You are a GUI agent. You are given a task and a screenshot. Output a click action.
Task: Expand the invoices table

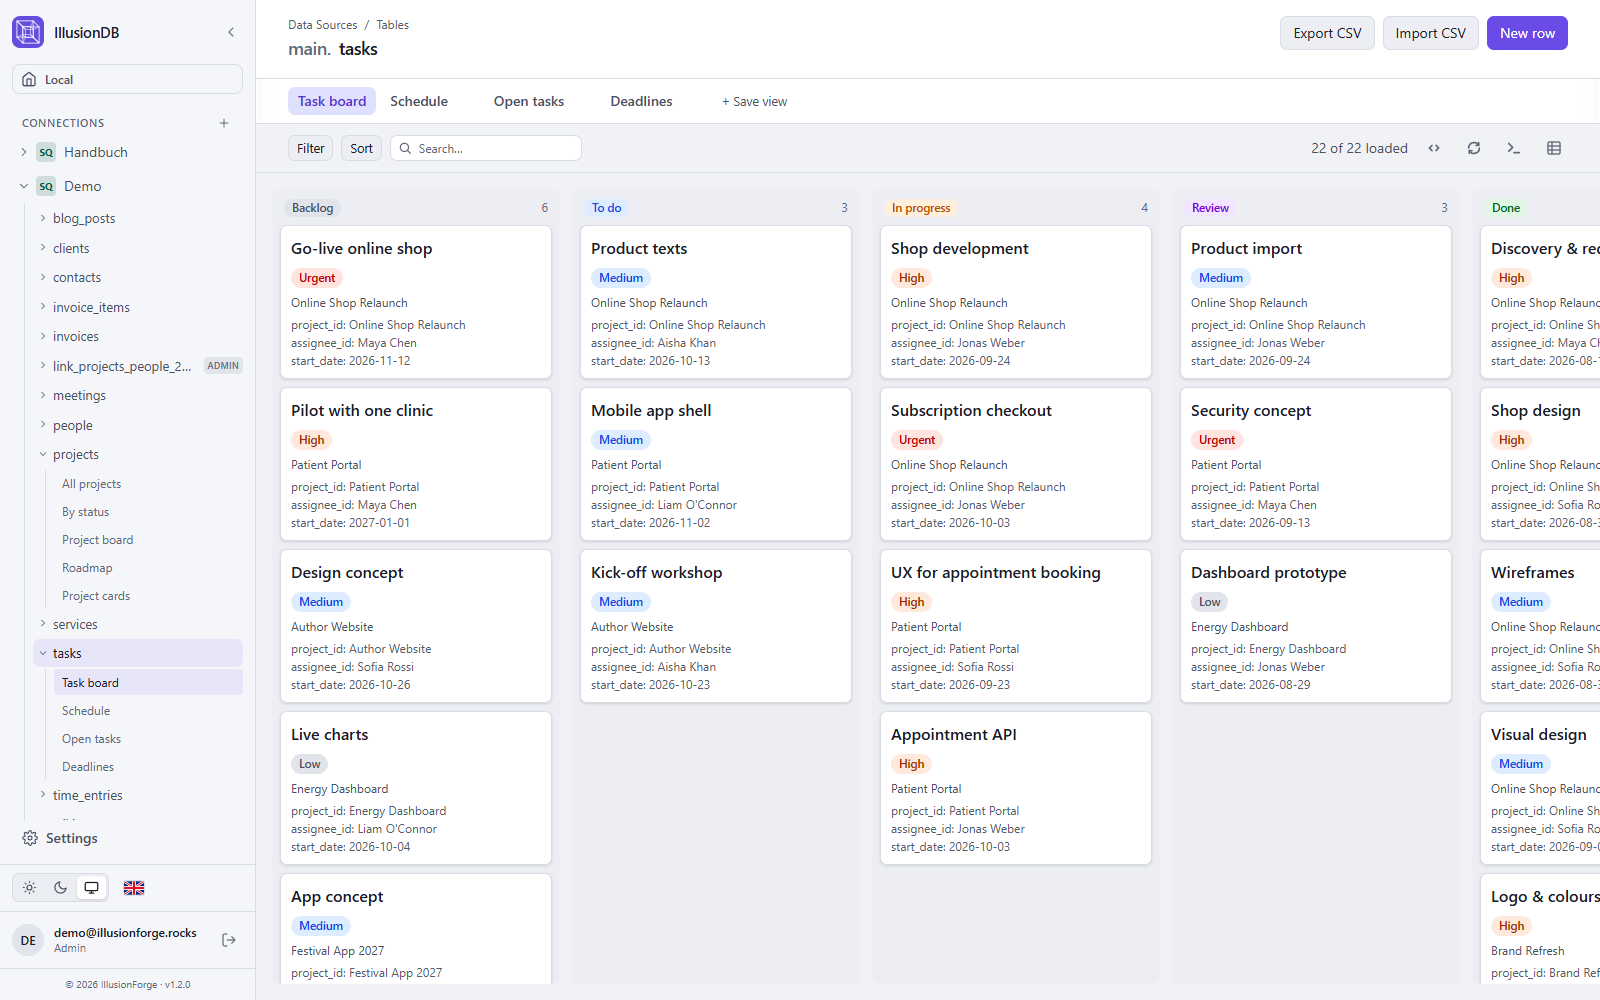[x=43, y=336]
